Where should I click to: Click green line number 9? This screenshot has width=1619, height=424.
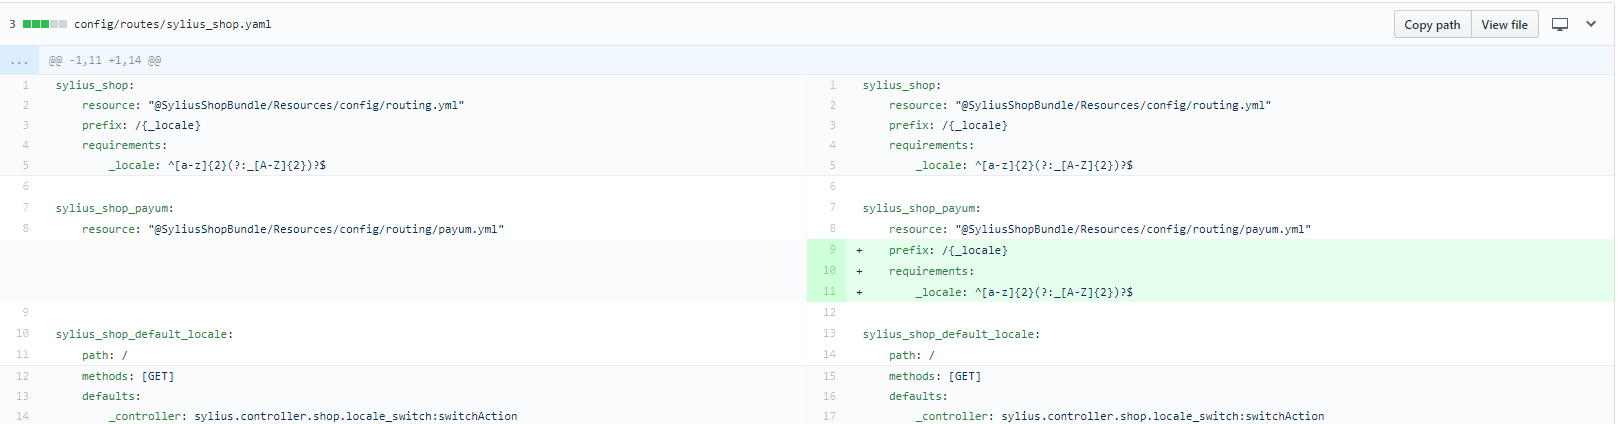[827, 250]
